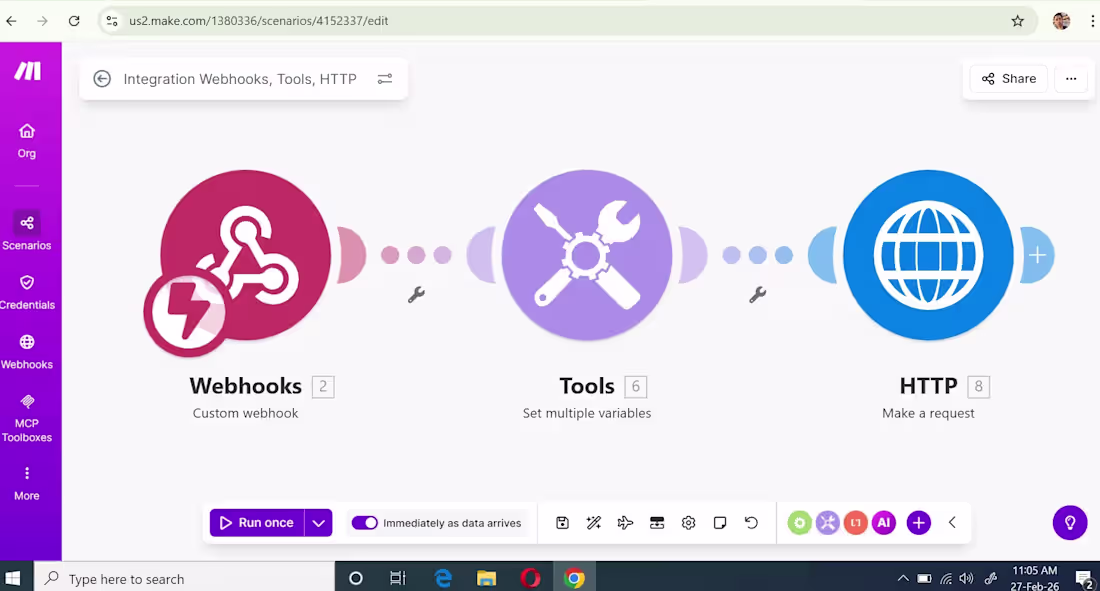Open Opera browser from taskbar
Screen dimensions: 1100x591
pos(530,578)
